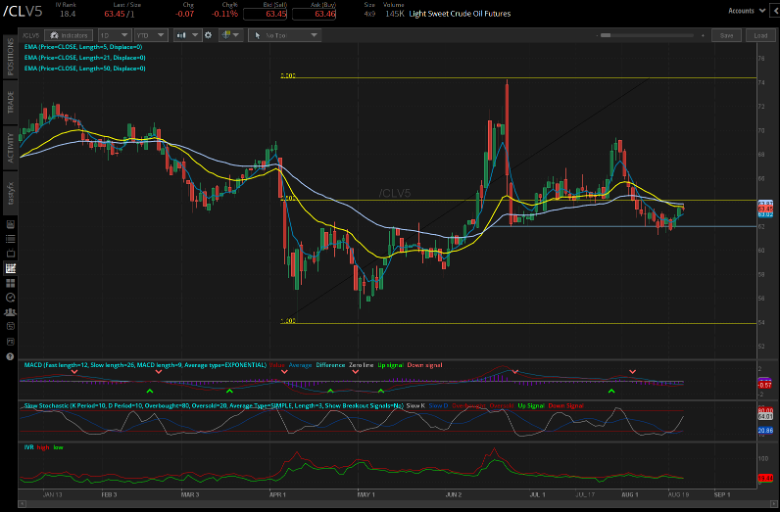The height and width of the screenshot is (515, 780).
Task: Click the MACD value tag -0.57
Action: (764, 385)
